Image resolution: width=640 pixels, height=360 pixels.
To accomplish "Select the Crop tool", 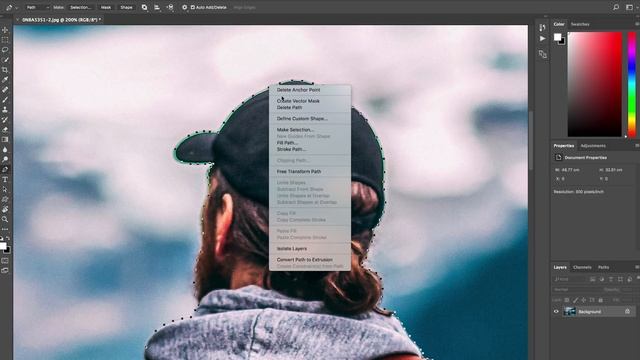I will point(5,70).
